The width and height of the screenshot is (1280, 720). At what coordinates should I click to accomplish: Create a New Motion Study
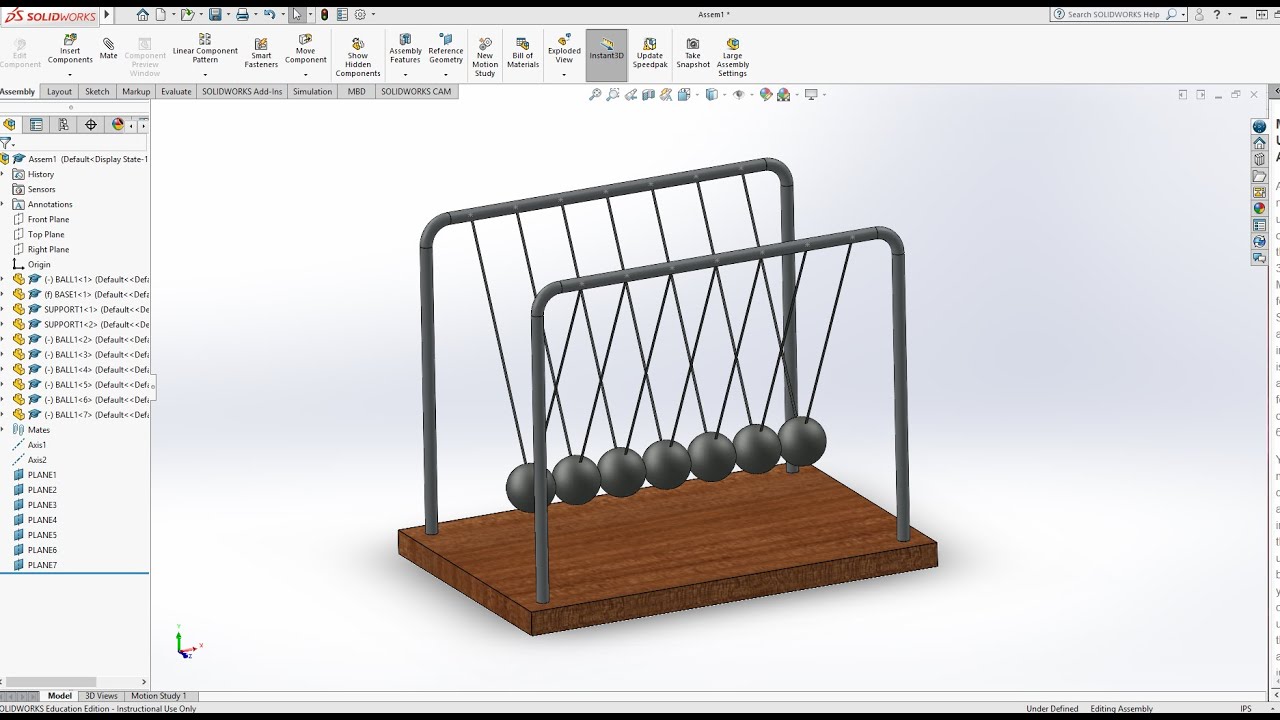(485, 57)
